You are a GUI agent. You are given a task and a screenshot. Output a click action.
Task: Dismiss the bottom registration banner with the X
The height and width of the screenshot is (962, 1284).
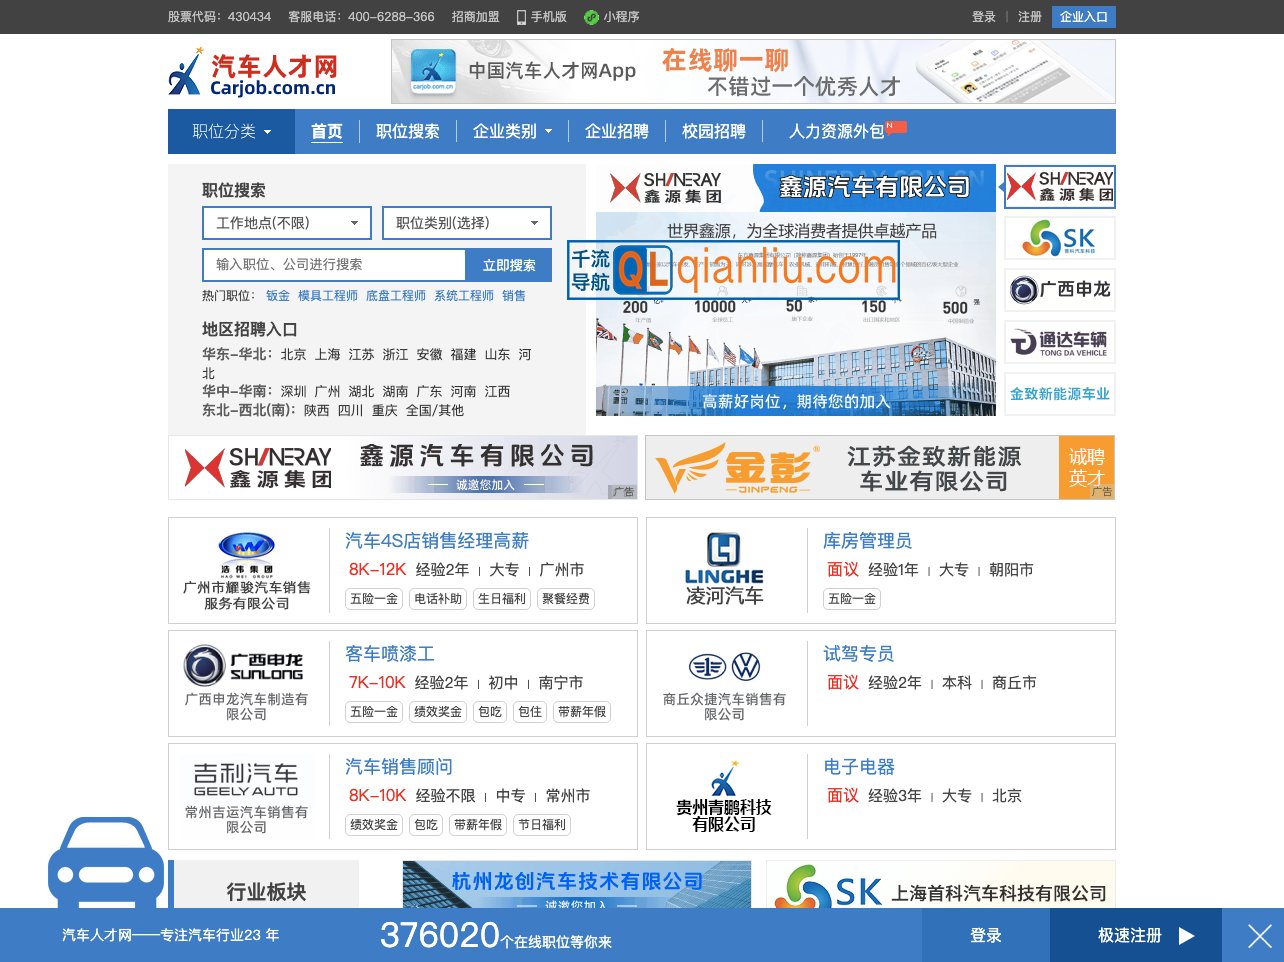[x=1259, y=936]
